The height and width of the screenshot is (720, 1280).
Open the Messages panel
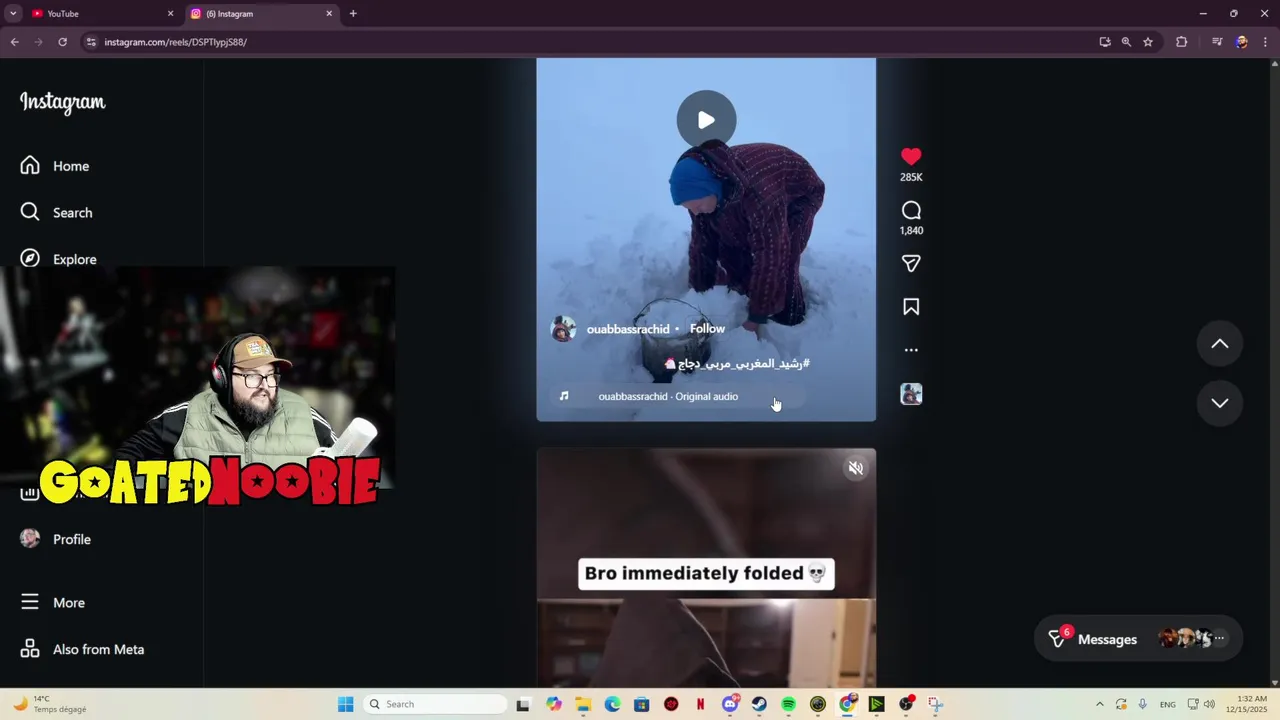pos(1138,639)
